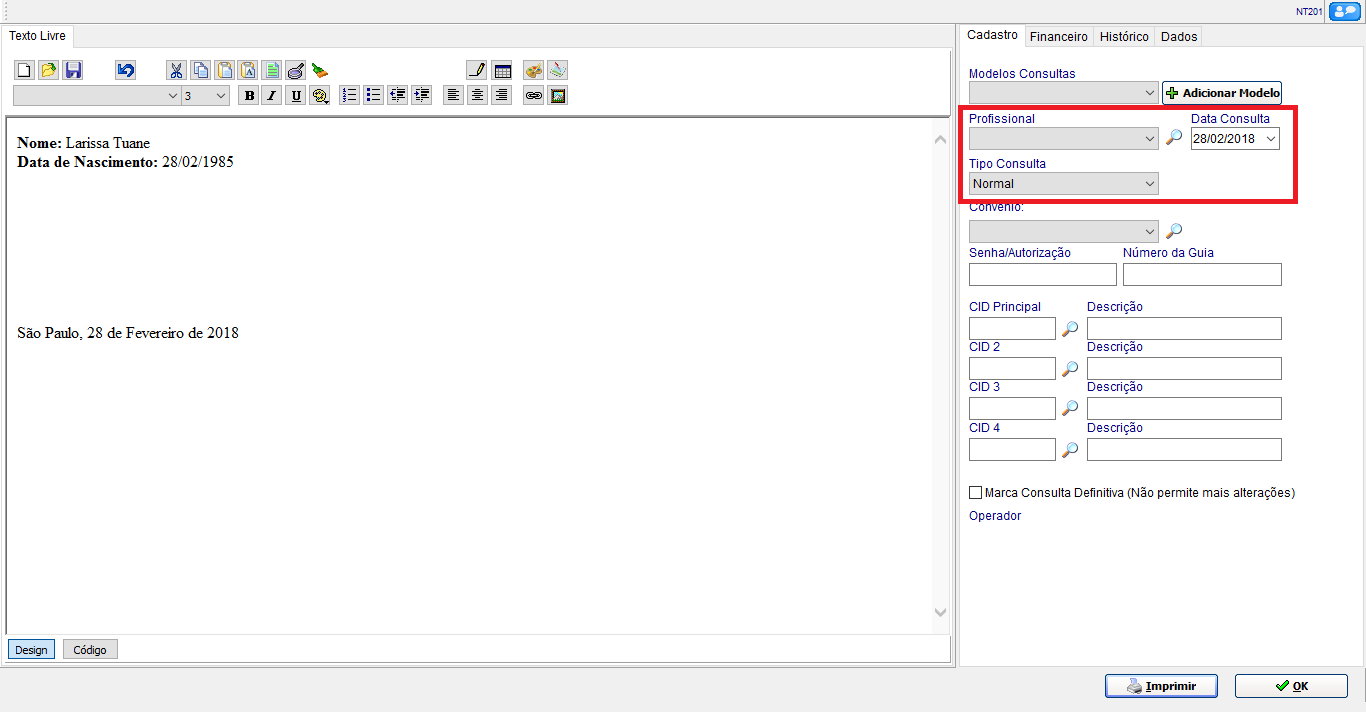
Task: Click the insert image icon
Action: tap(558, 95)
